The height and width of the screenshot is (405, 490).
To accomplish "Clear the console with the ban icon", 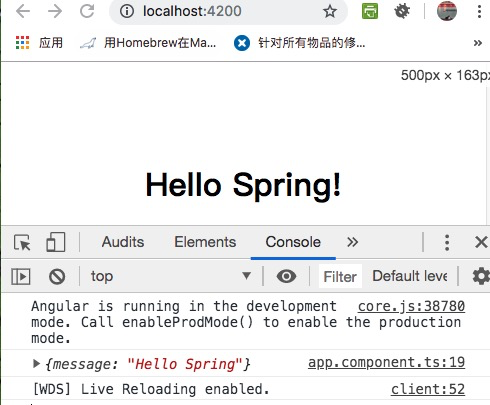I will coord(57,276).
